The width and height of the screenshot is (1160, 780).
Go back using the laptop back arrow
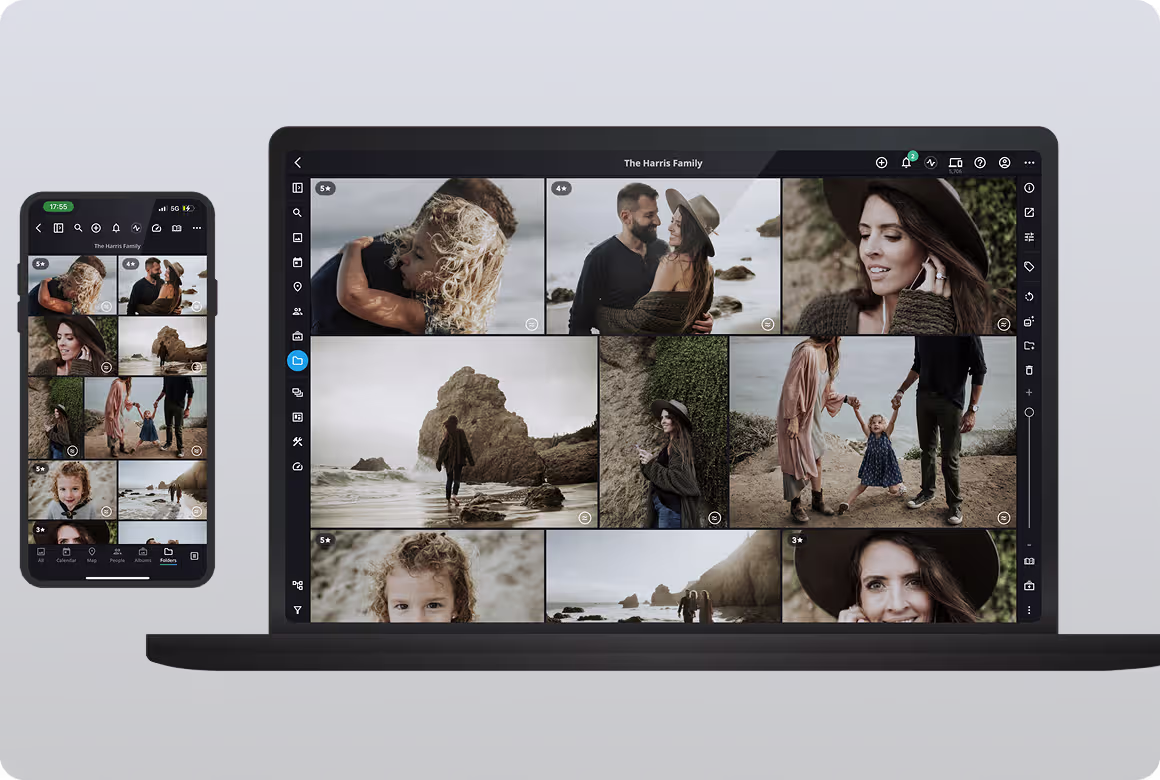[297, 163]
